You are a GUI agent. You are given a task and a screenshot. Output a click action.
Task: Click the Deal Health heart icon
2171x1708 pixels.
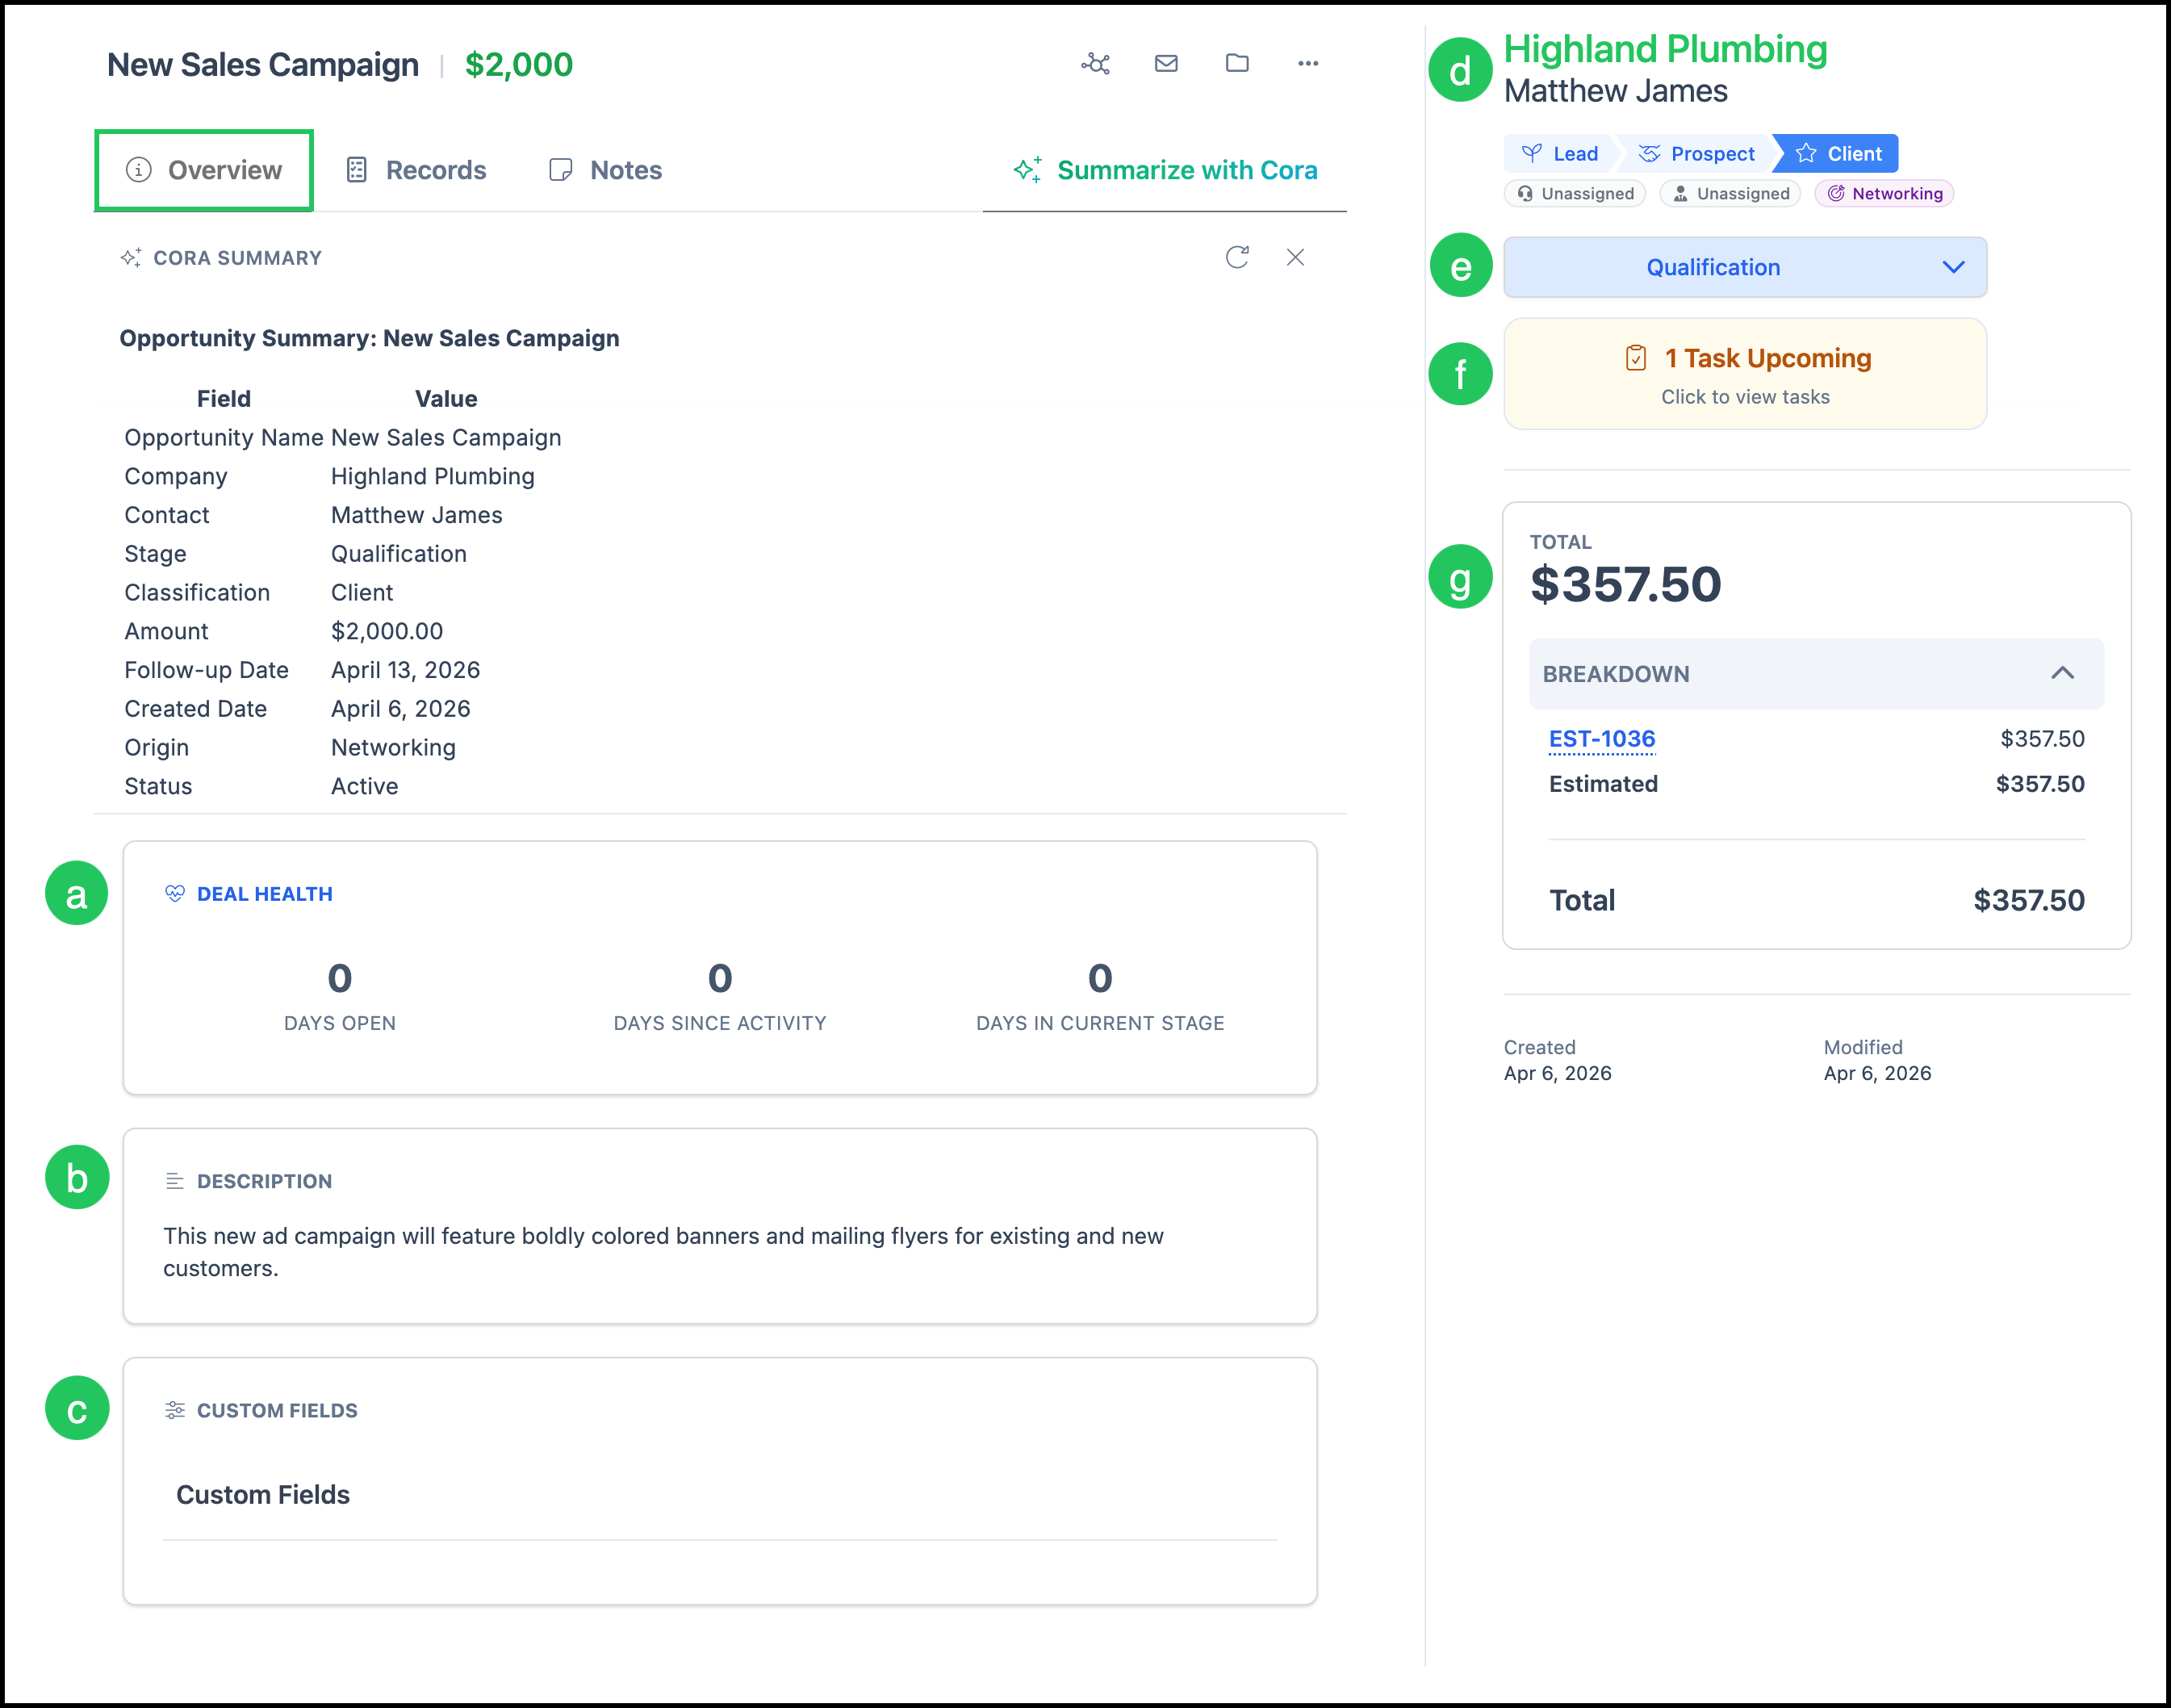pos(175,894)
